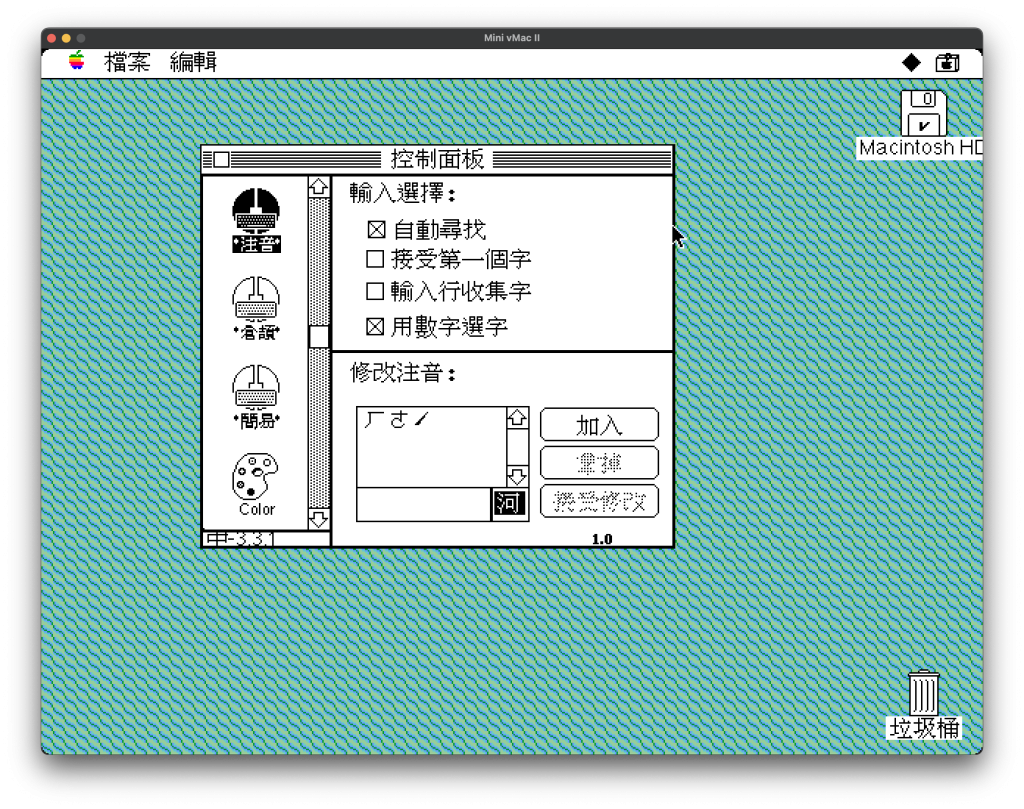Click the down arrow of the icon list scrollbar

[318, 518]
